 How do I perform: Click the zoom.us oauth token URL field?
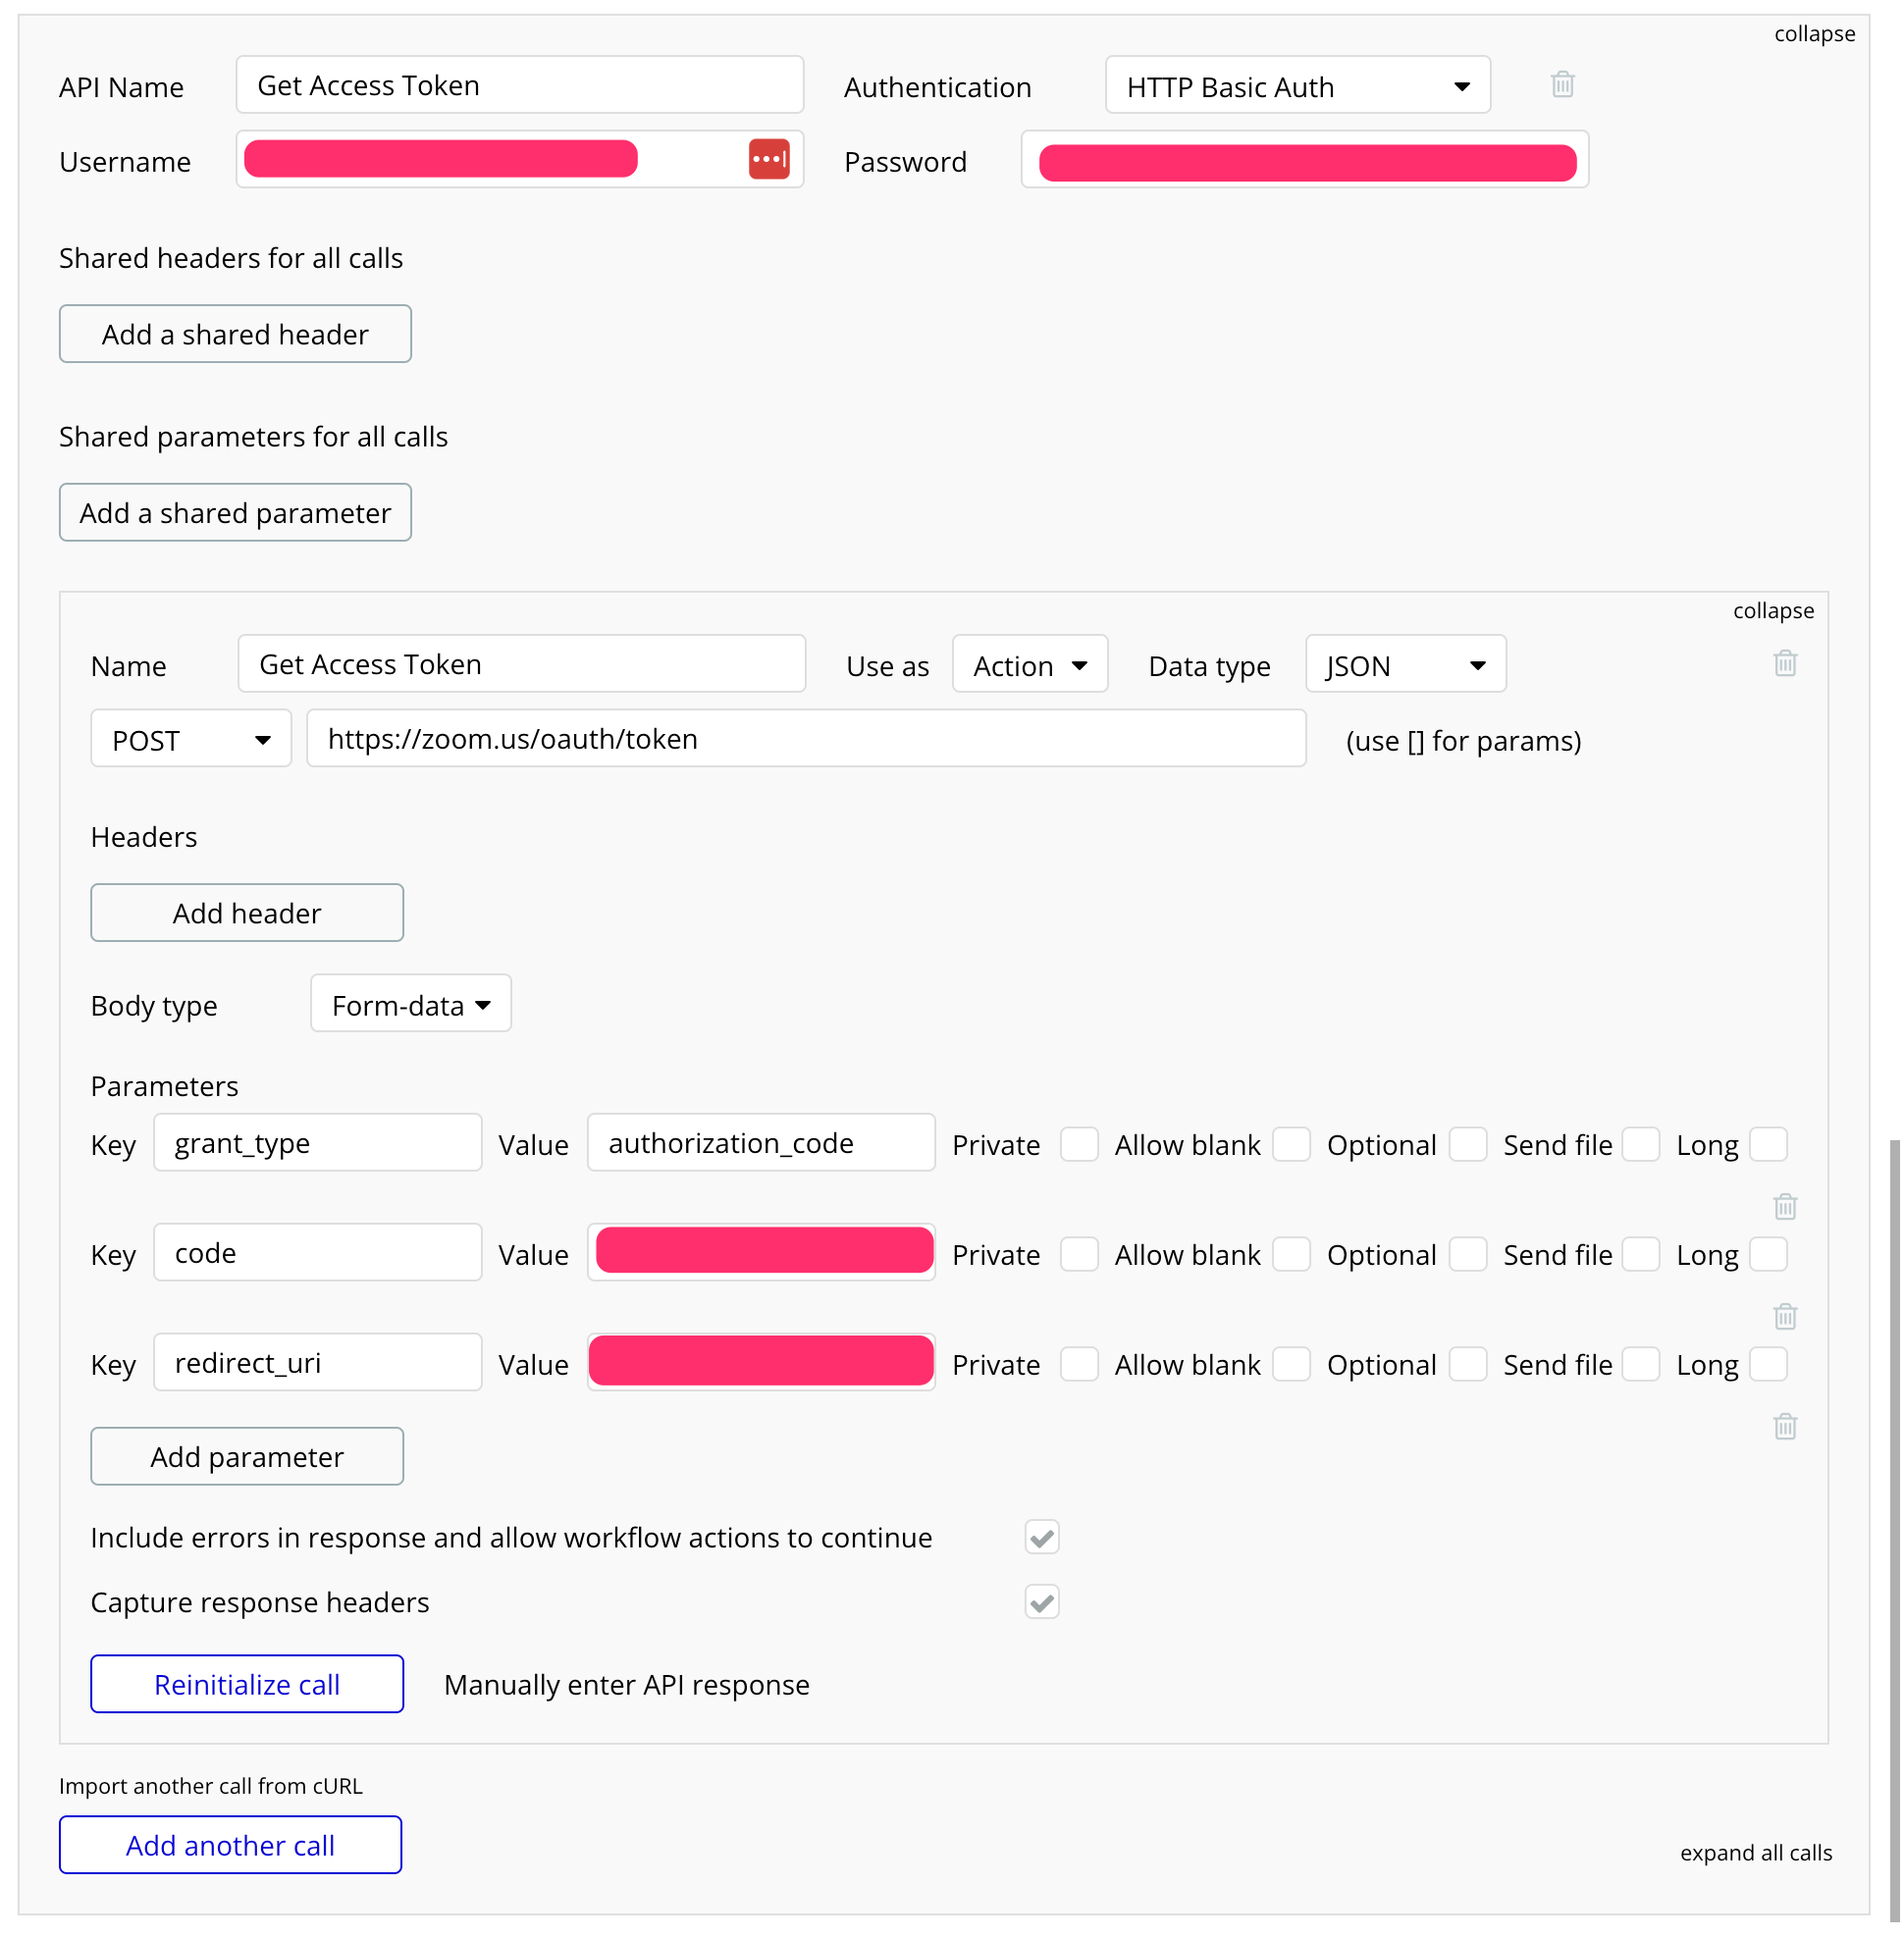coord(805,739)
